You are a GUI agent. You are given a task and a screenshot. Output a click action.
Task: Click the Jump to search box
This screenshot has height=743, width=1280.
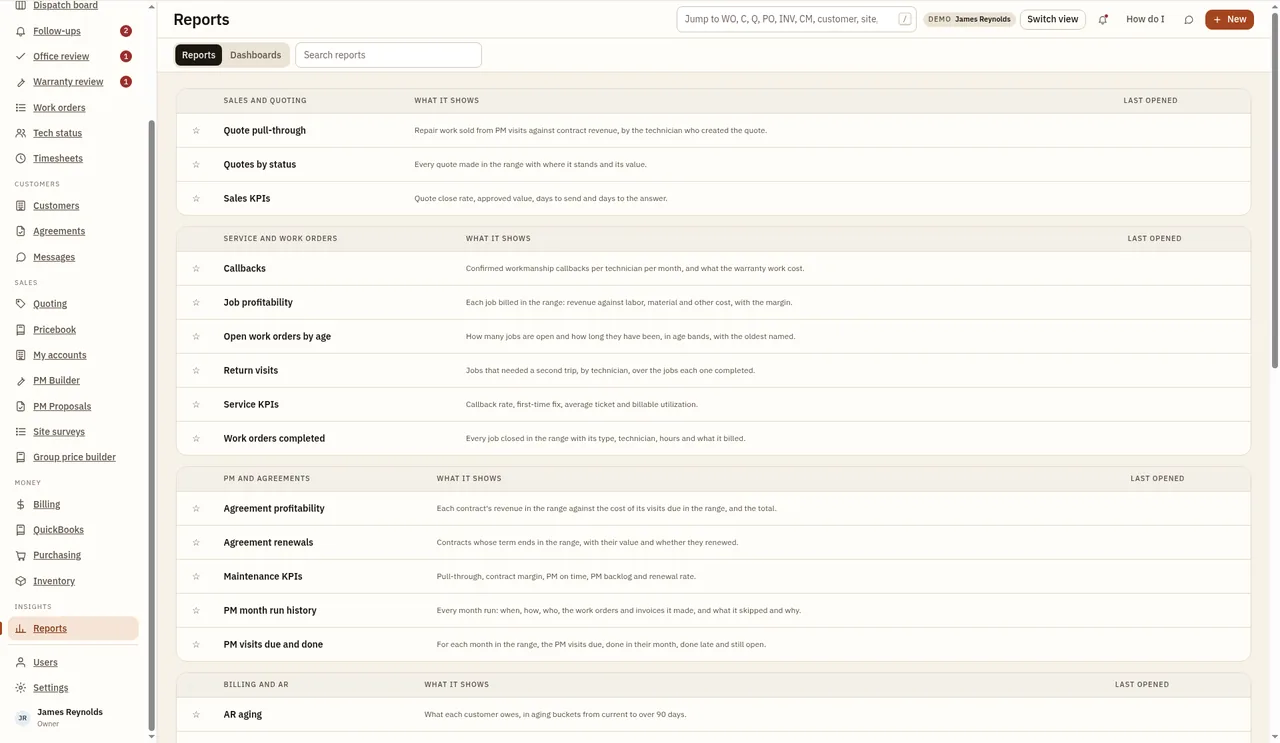[x=796, y=19]
